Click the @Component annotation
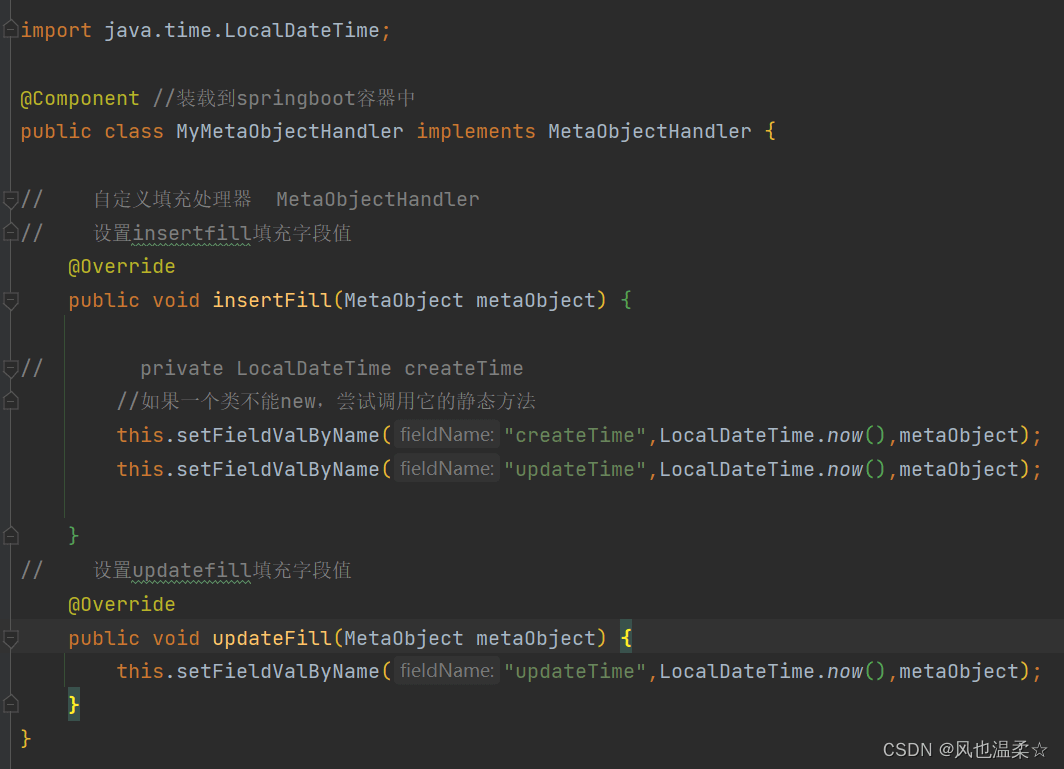Image resolution: width=1064 pixels, height=769 pixels. [80, 98]
